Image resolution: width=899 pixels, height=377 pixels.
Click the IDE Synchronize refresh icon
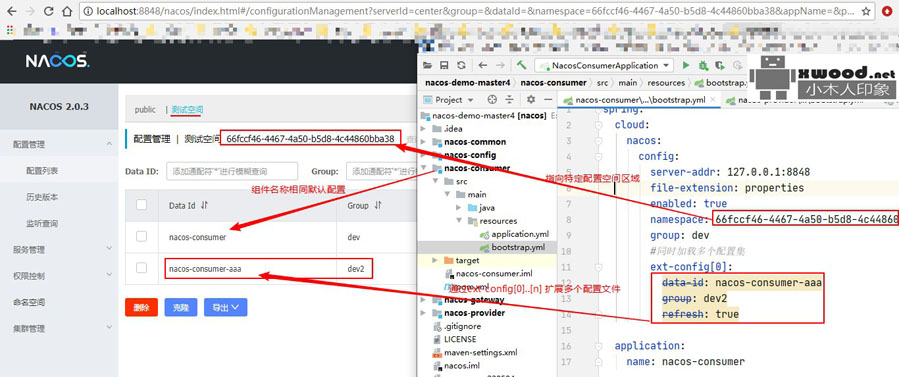(461, 65)
